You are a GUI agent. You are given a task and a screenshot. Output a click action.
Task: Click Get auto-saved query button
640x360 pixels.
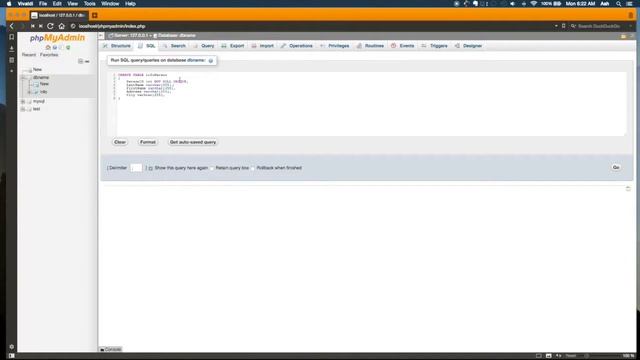point(193,142)
